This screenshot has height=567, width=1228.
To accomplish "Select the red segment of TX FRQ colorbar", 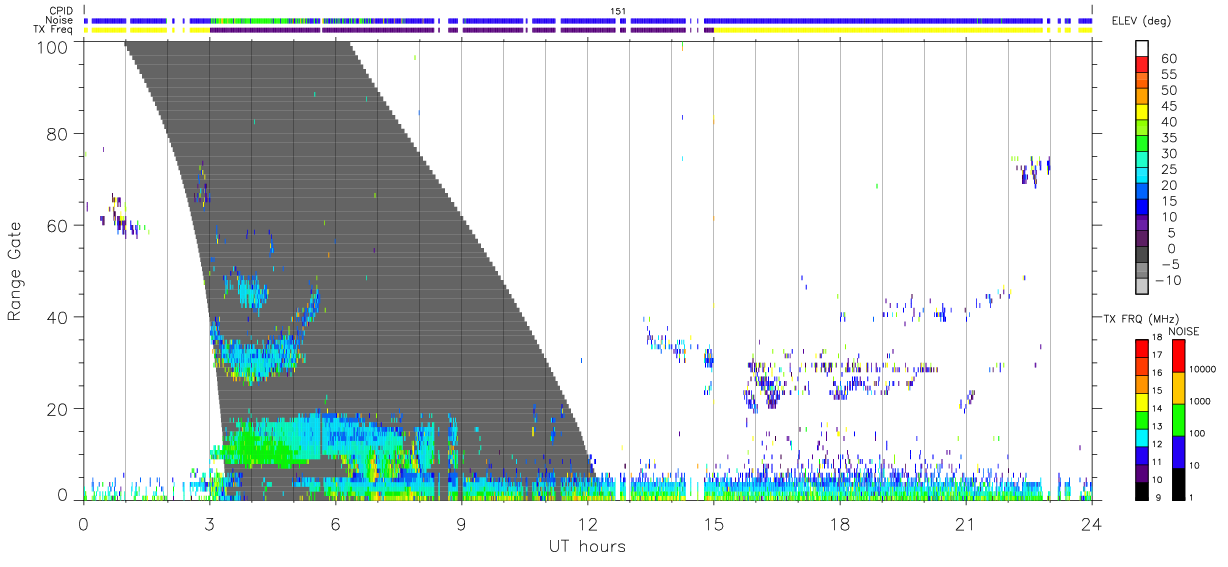I will [1142, 348].
